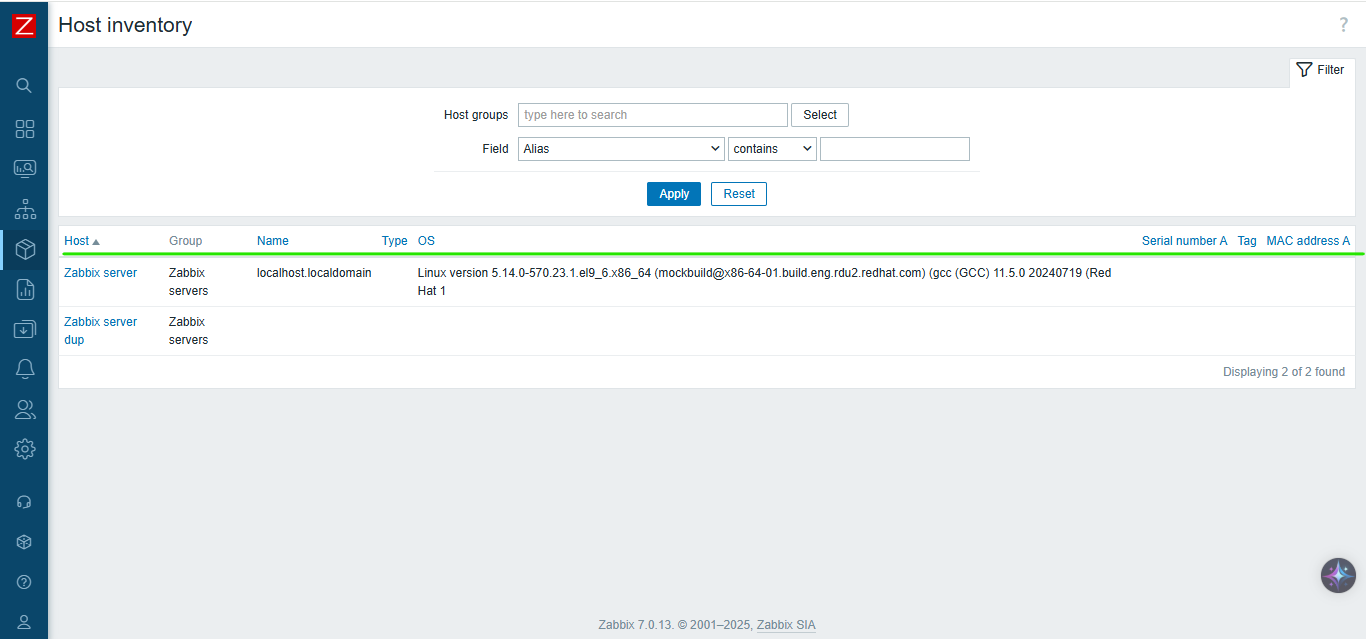Click the Select host groups button
The width and height of the screenshot is (1366, 639).
point(820,115)
